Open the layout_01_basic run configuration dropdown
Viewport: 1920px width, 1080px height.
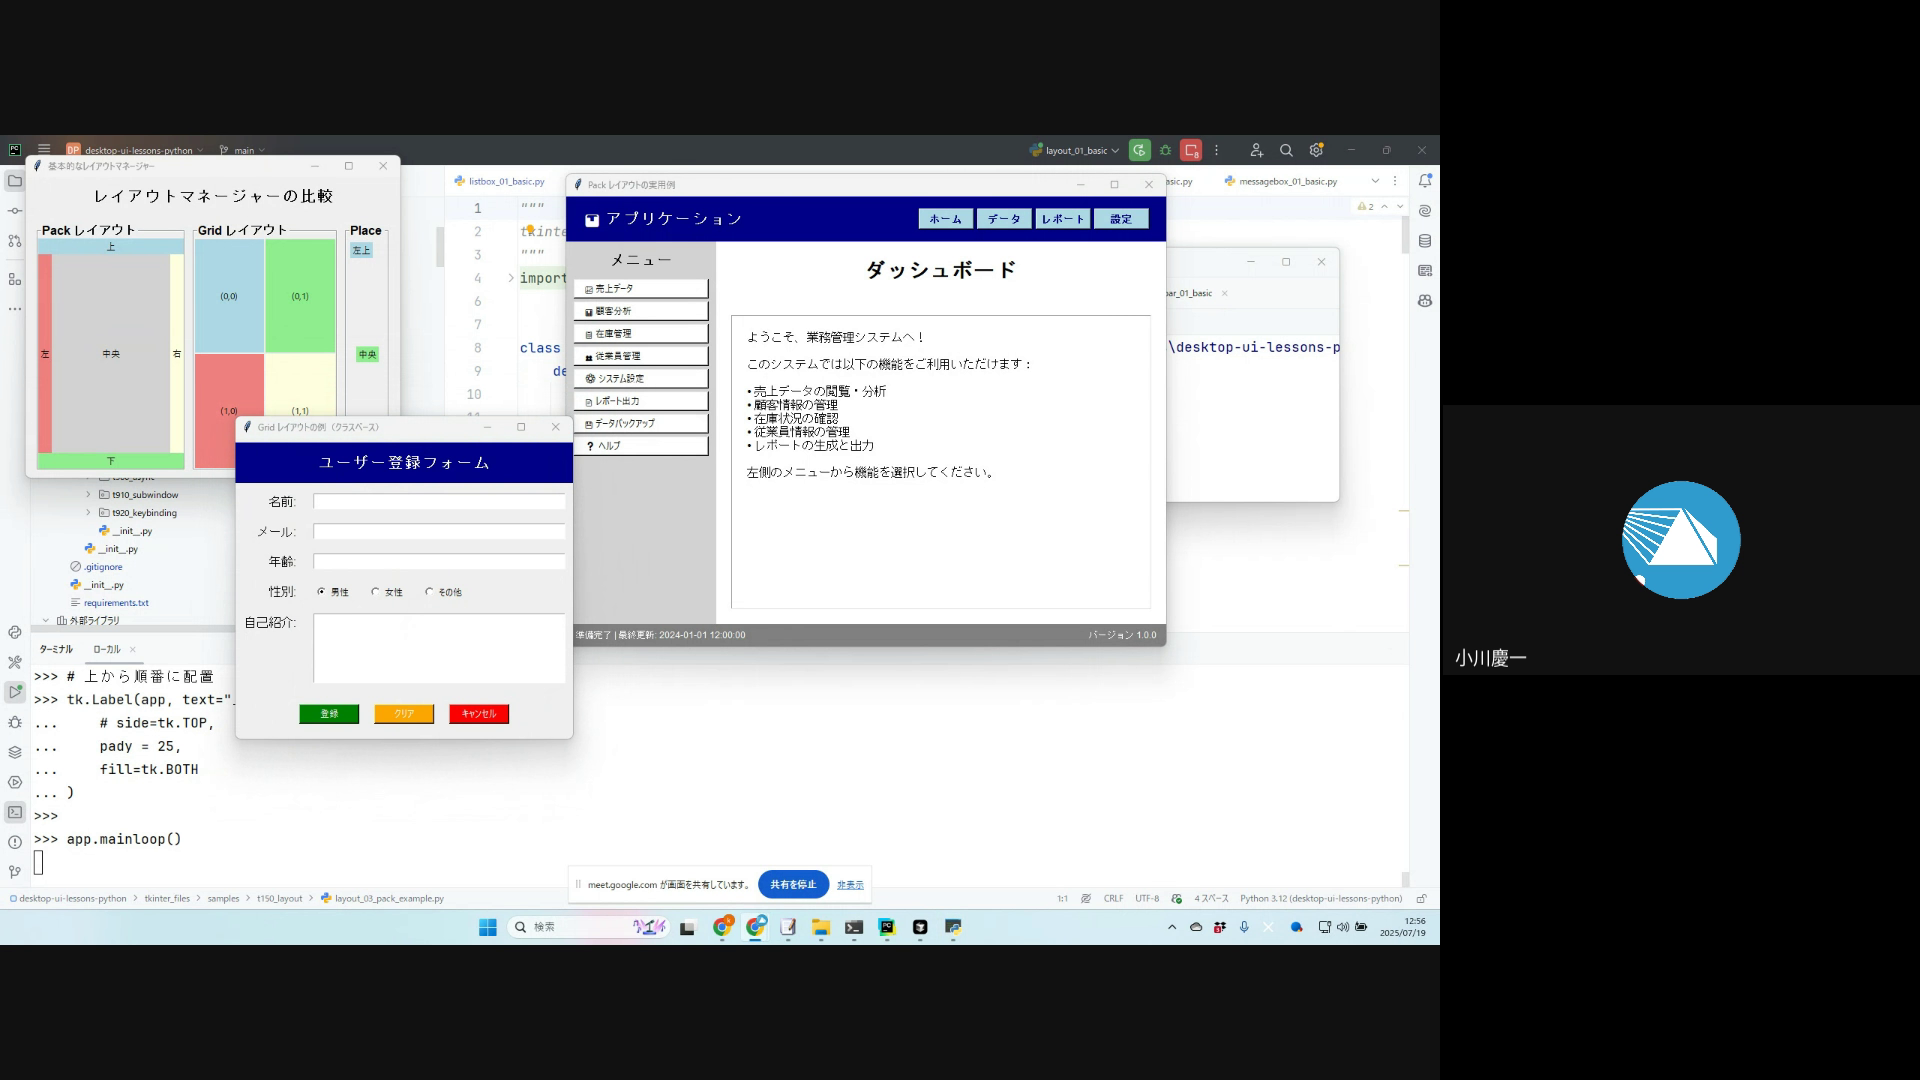[x=1075, y=150]
